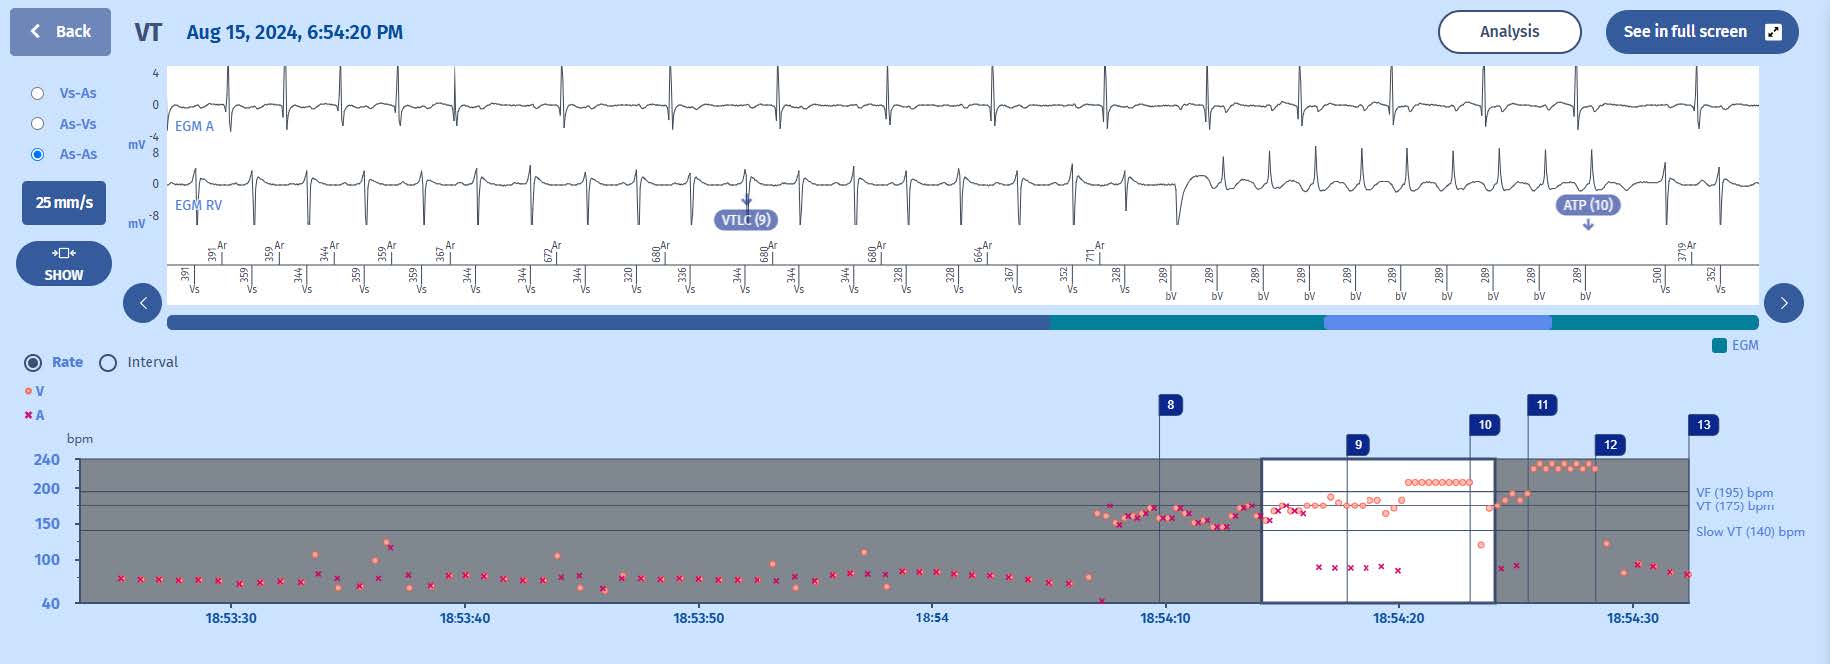Click the light blue EGM scrollbar segment
1830x664 pixels.
[1437, 323]
